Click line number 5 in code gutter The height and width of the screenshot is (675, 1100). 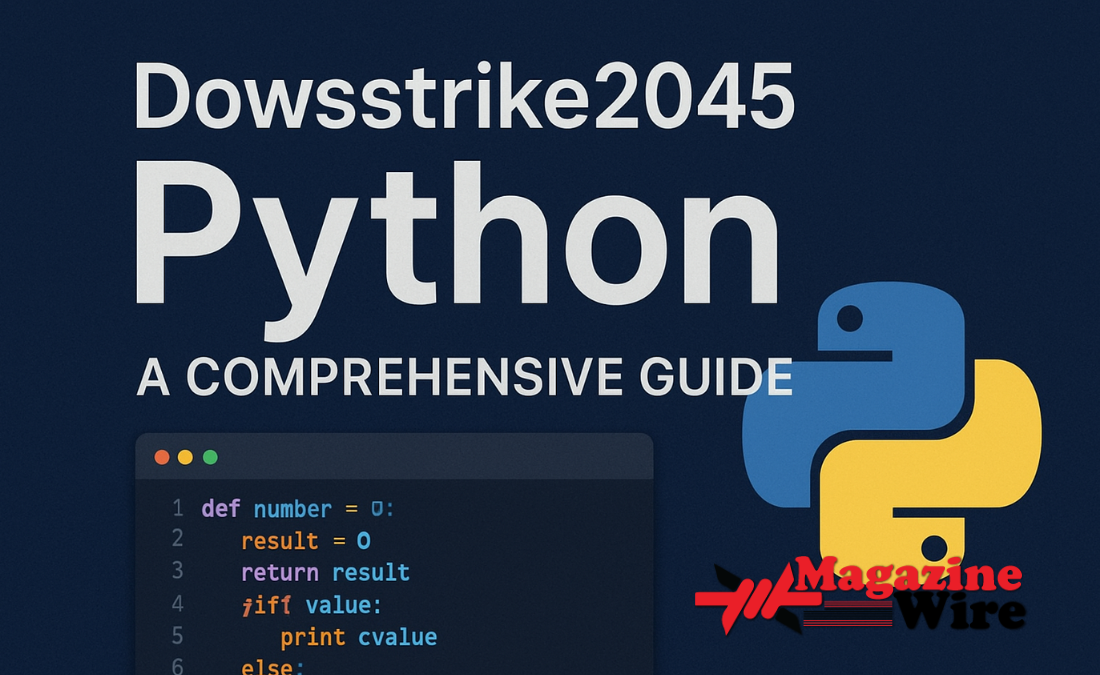[177, 636]
